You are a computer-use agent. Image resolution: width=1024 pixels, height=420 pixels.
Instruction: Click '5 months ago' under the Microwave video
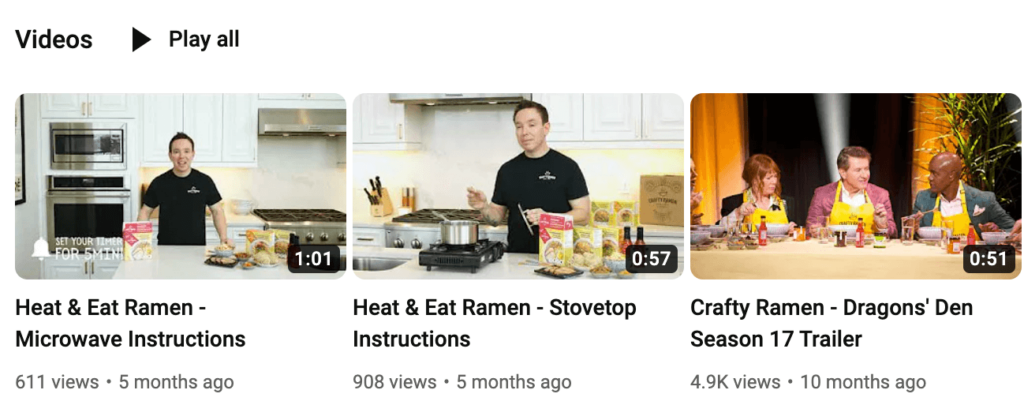(x=176, y=382)
